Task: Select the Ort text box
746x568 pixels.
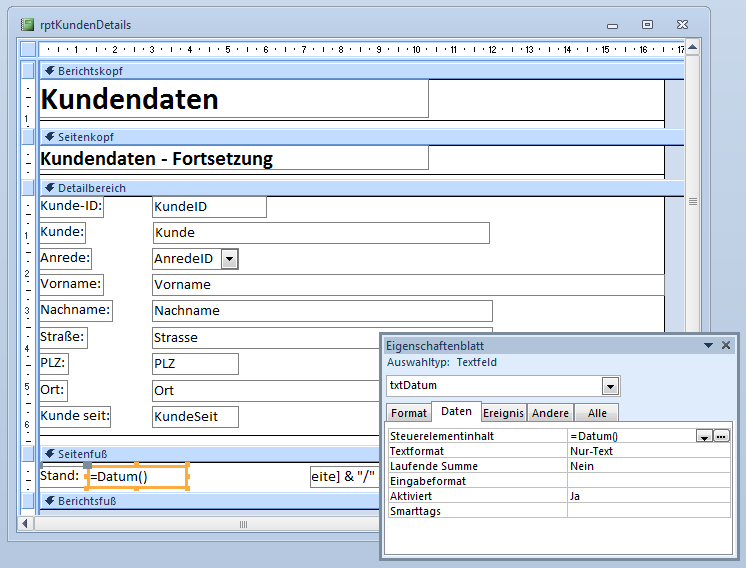Action: click(x=265, y=391)
